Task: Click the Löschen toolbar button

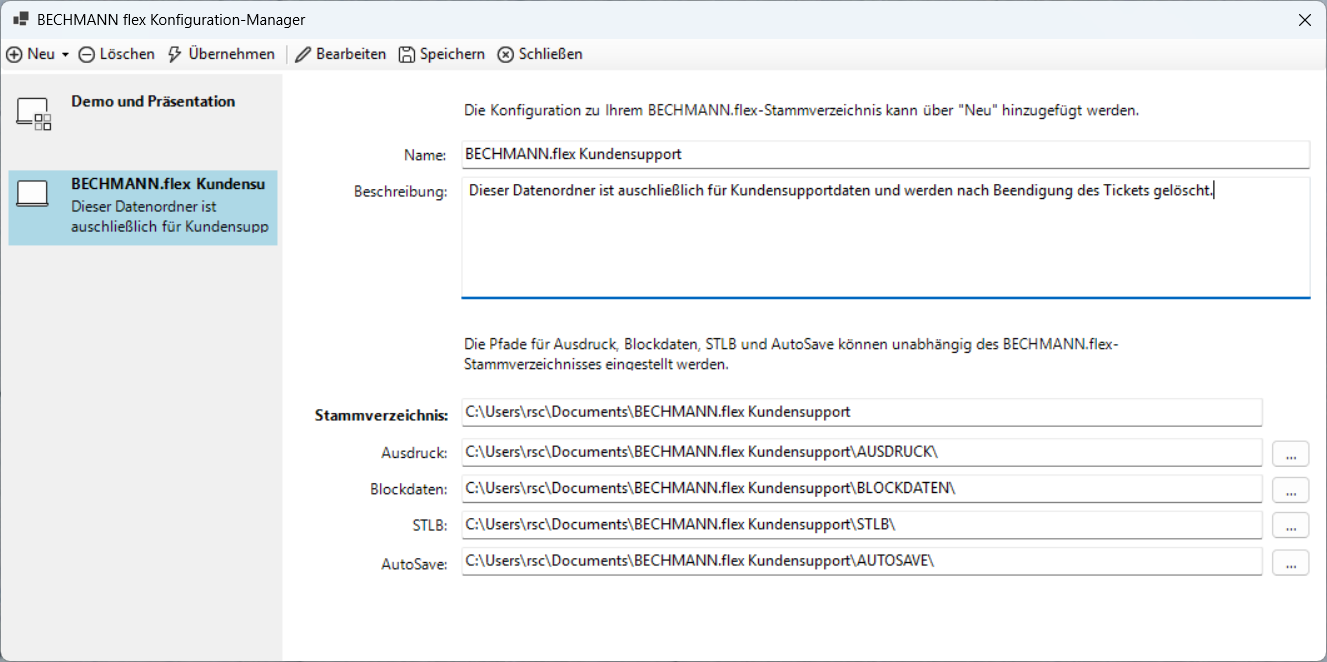Action: (x=117, y=54)
